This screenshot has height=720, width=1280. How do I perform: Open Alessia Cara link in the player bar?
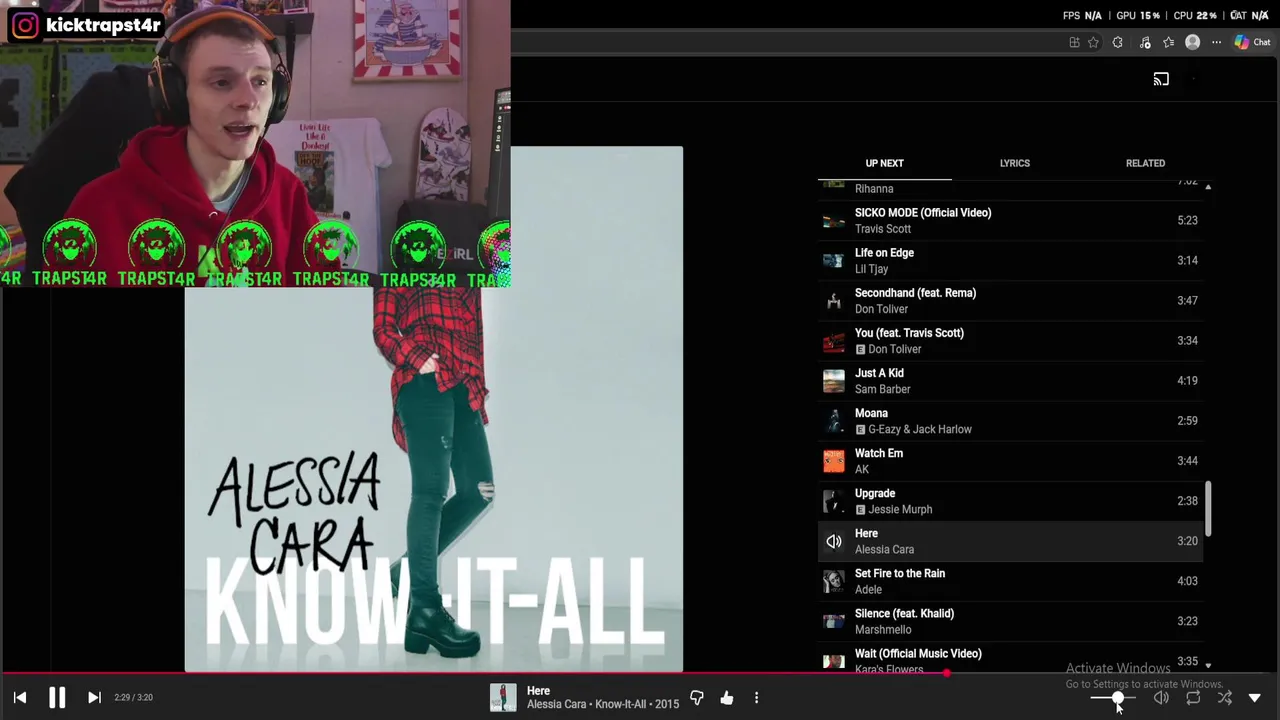click(558, 704)
